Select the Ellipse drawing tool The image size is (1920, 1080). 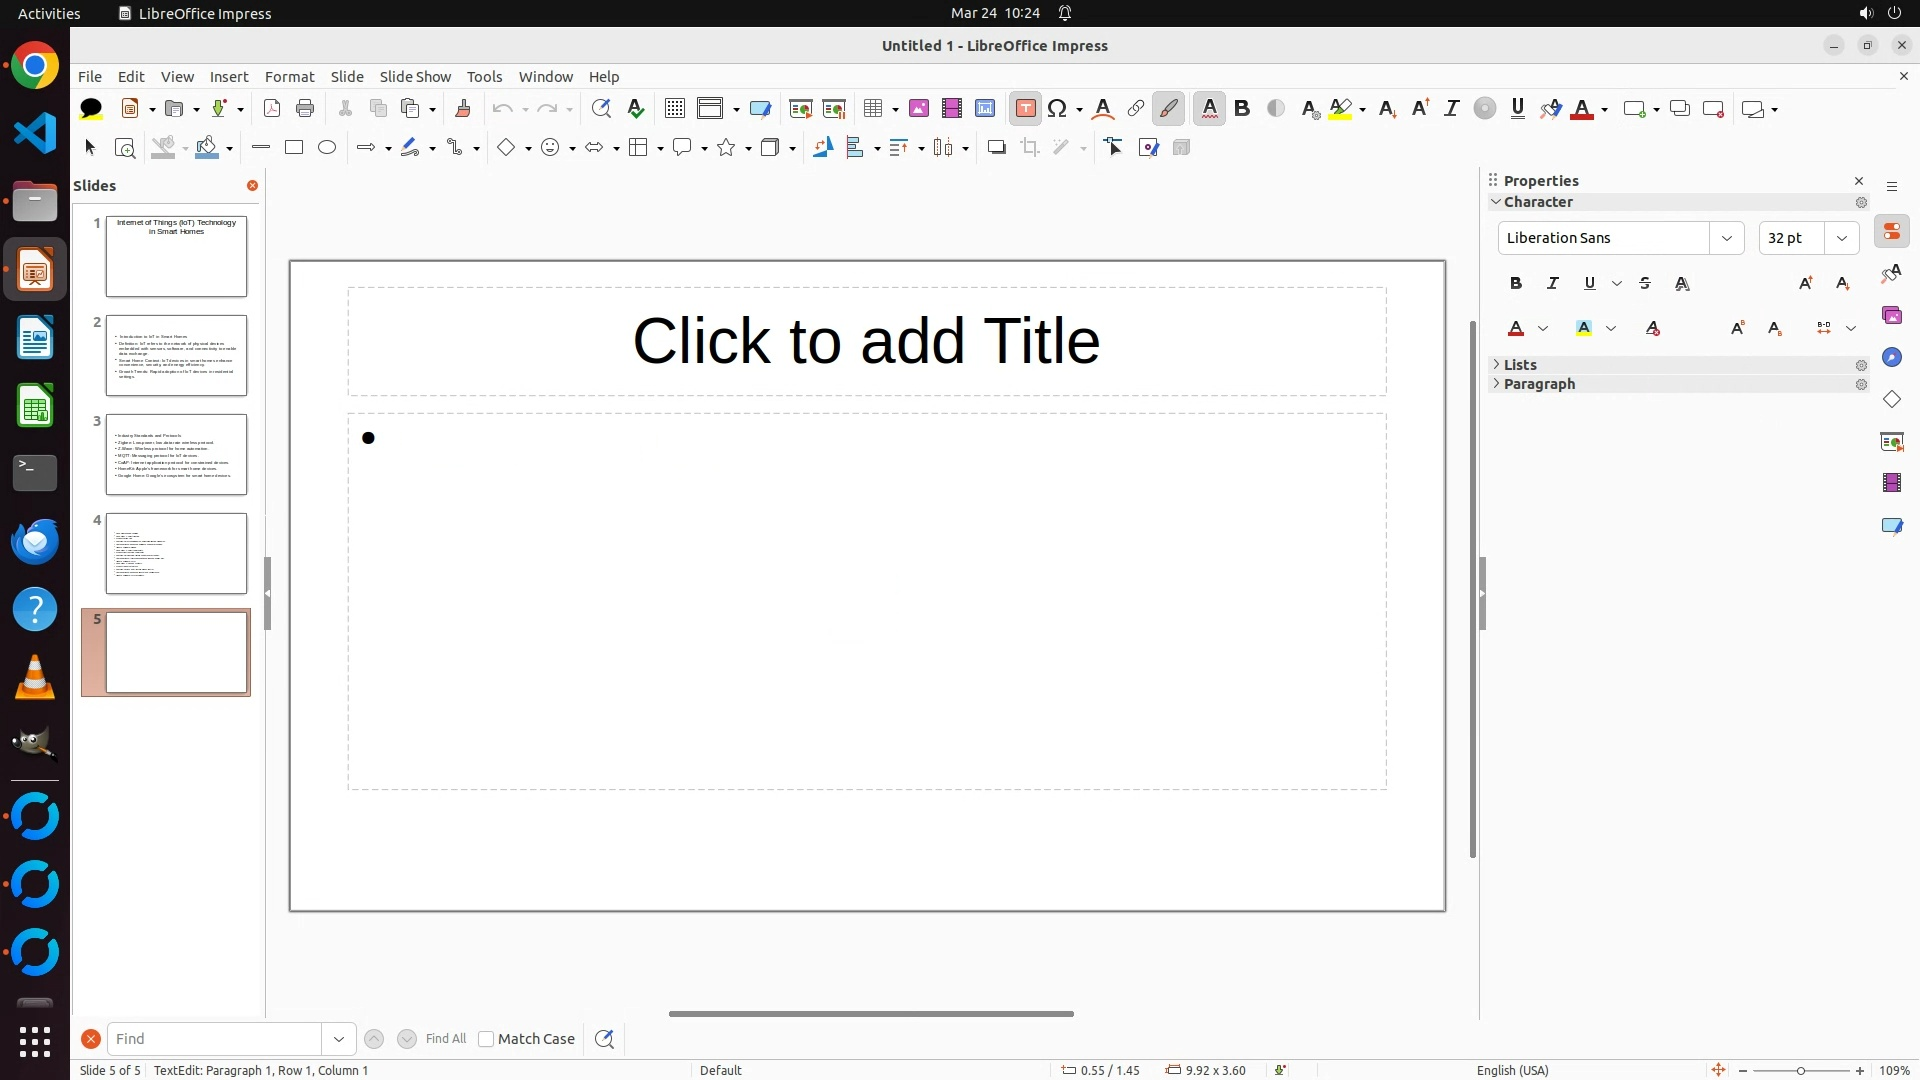[327, 148]
